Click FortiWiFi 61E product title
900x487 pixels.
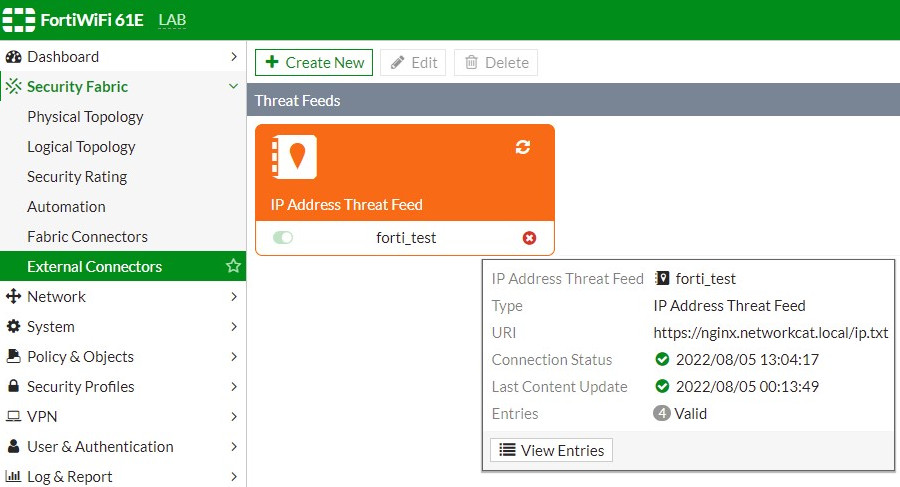[92, 20]
